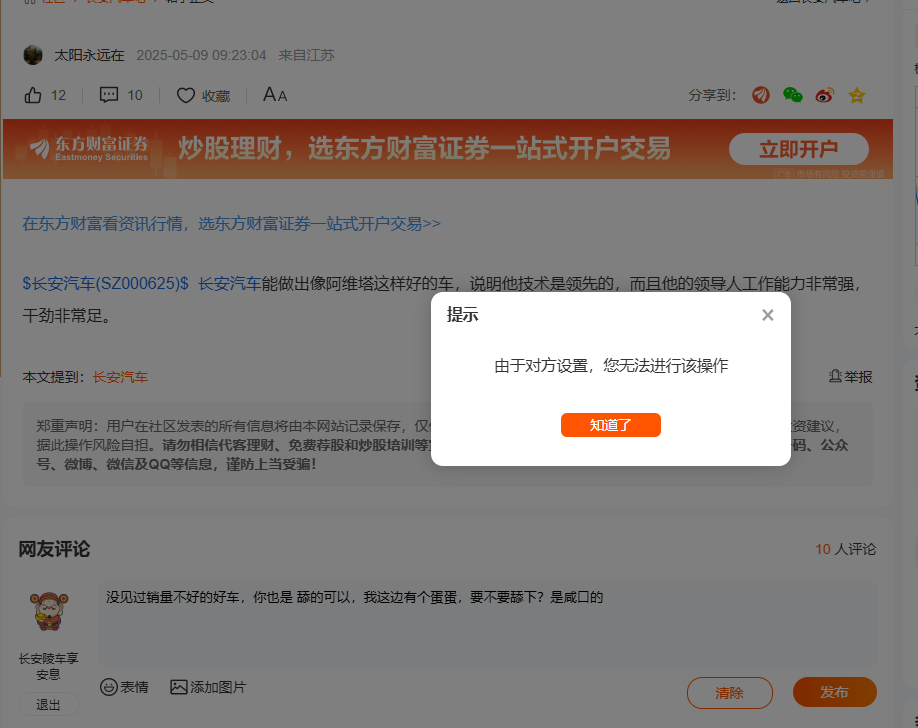Viewport: 918px width, 728px height.
Task: Click the 10 人评论 count
Action: pos(845,549)
